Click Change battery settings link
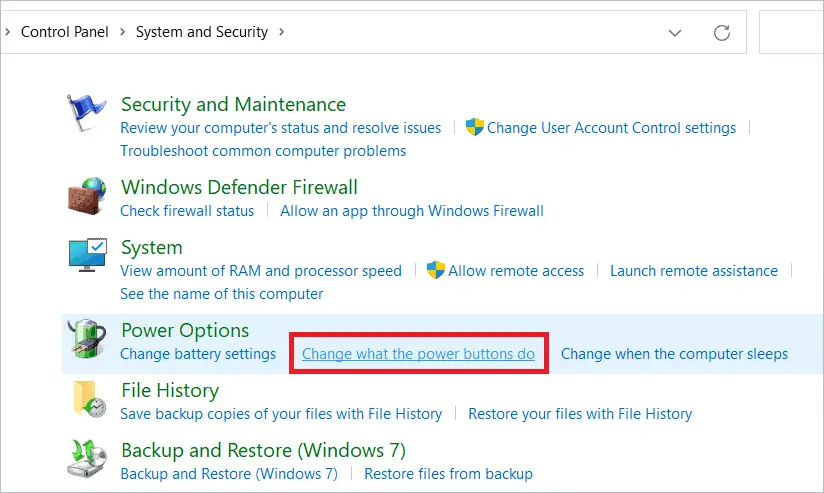This screenshot has width=824, height=493. tap(198, 354)
